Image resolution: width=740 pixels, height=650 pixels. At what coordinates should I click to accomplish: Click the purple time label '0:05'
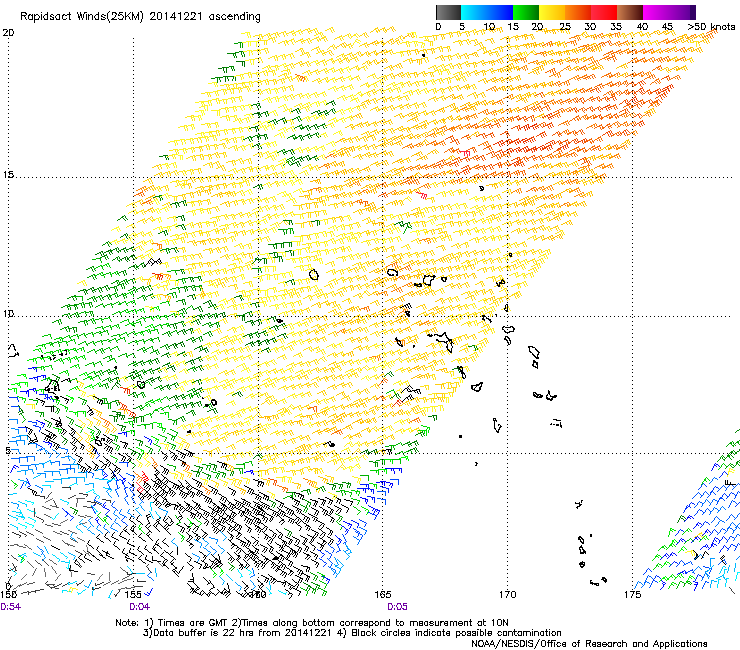click(x=397, y=607)
